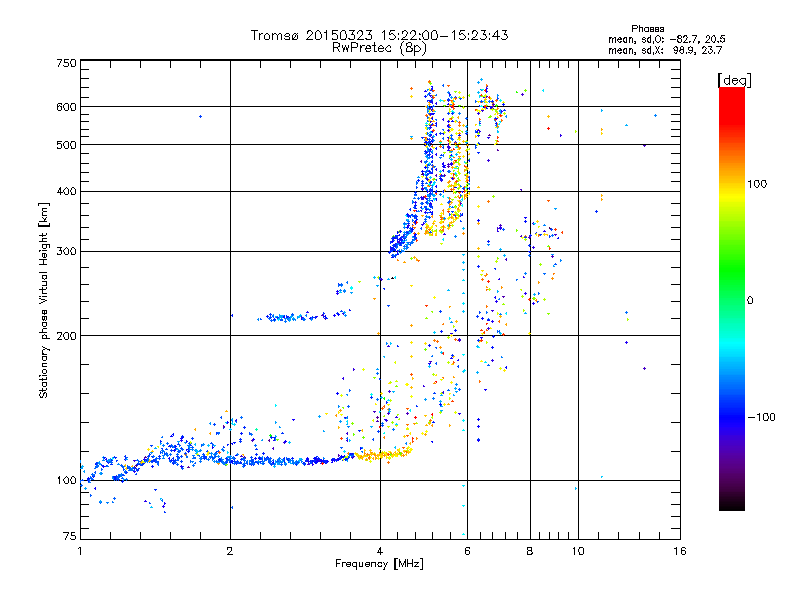This screenshot has height=600, width=800.
Task: Click the 'mean, sd,O: -82.7, 20.5' text
Action: (666, 39)
